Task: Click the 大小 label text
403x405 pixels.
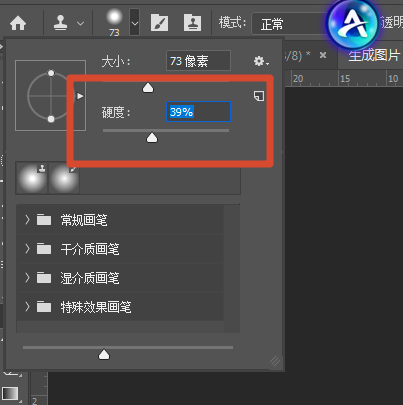Action: pos(116,62)
